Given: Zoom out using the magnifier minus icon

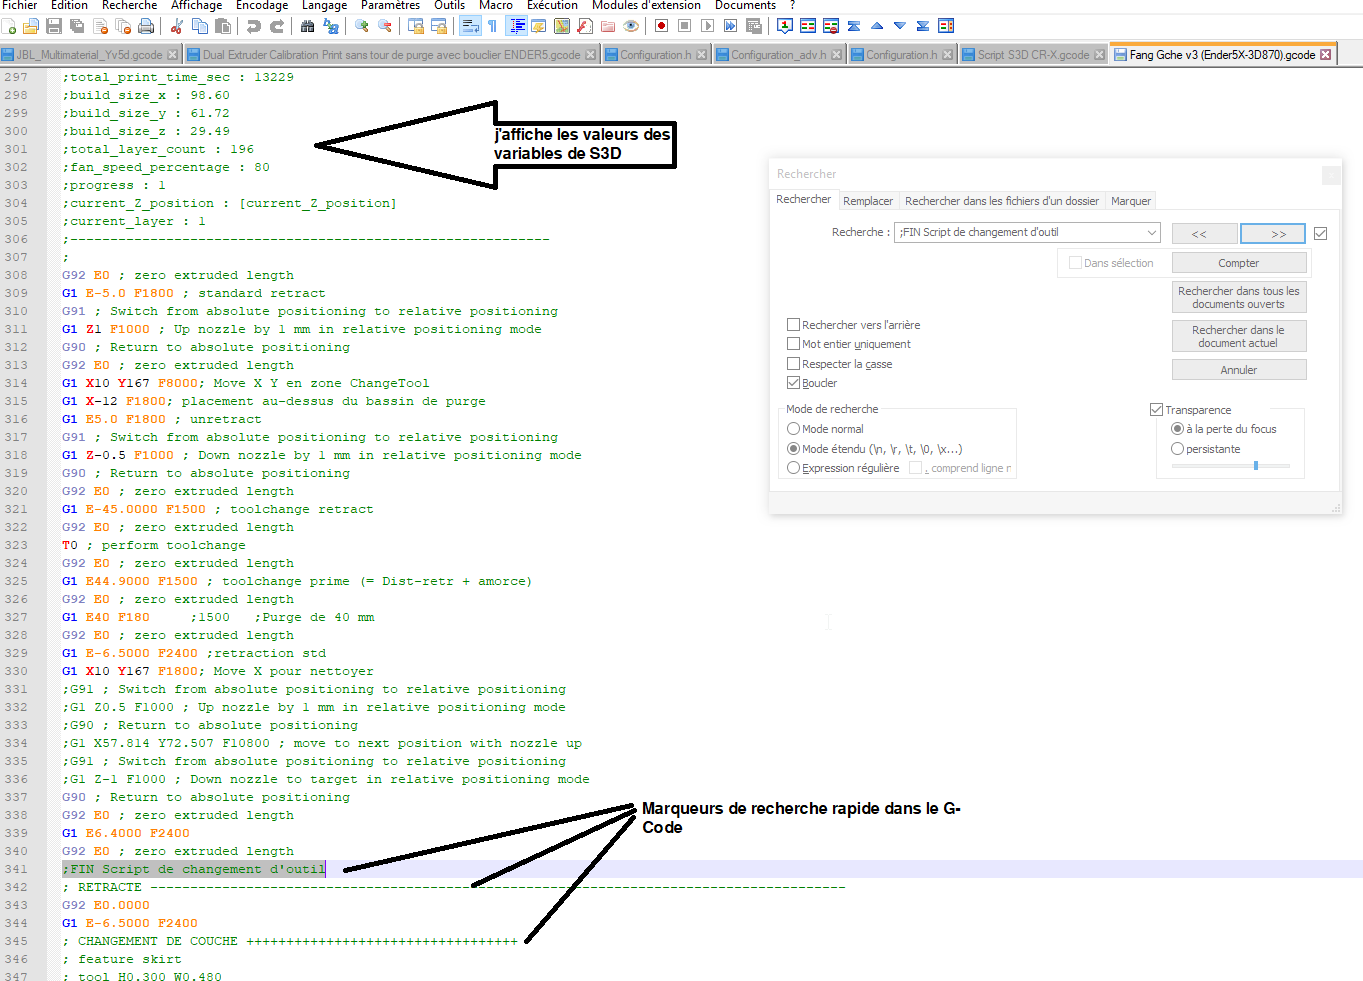Looking at the screenshot, I should pos(385,26).
